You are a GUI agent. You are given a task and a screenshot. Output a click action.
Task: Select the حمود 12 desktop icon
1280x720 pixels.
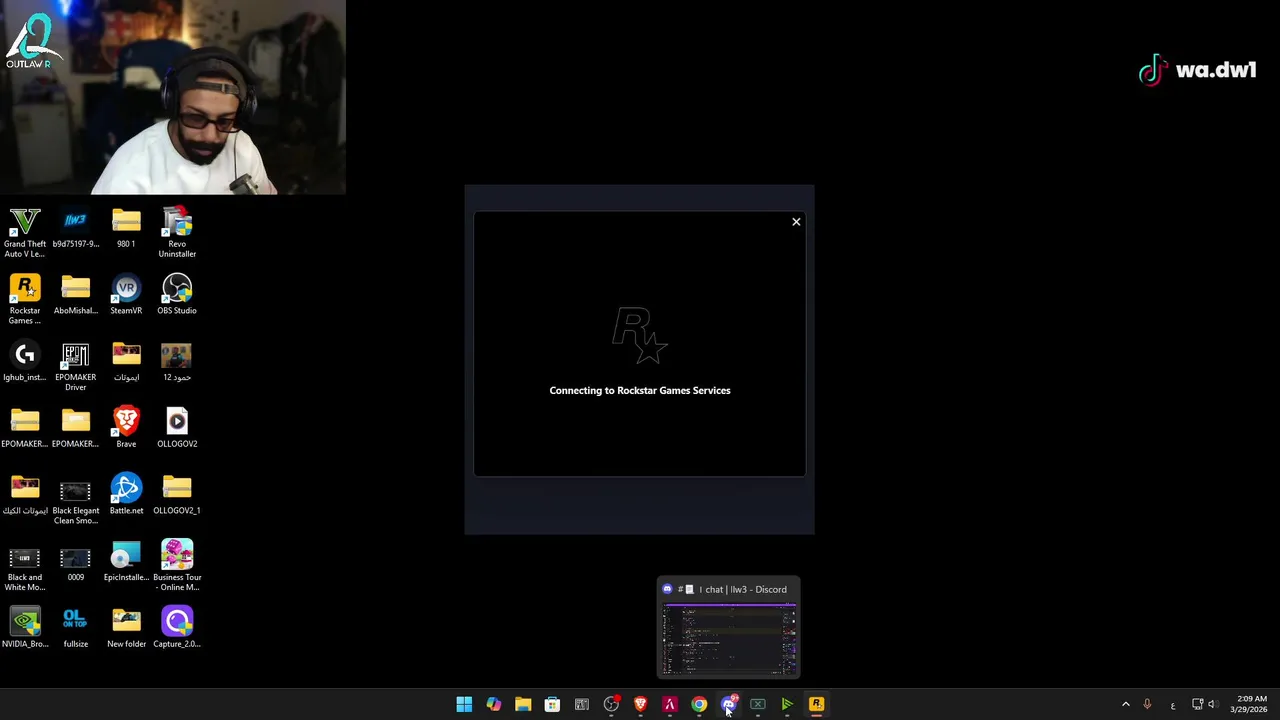click(177, 362)
